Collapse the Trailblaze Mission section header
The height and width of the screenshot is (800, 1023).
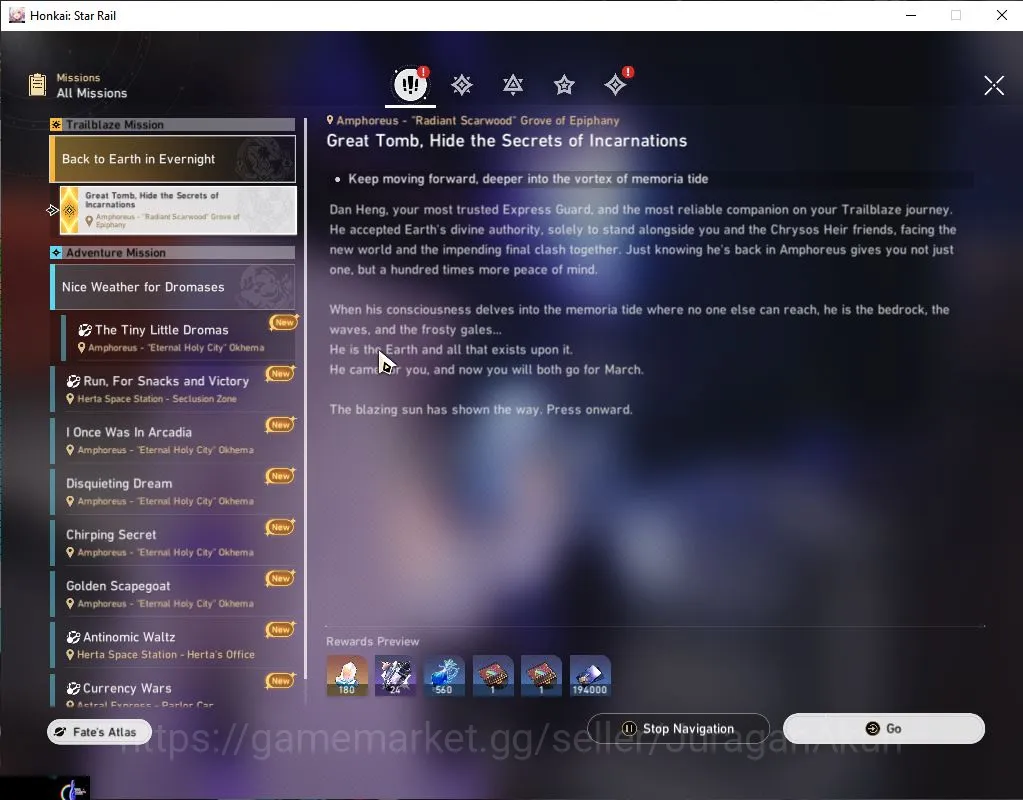click(x=173, y=124)
